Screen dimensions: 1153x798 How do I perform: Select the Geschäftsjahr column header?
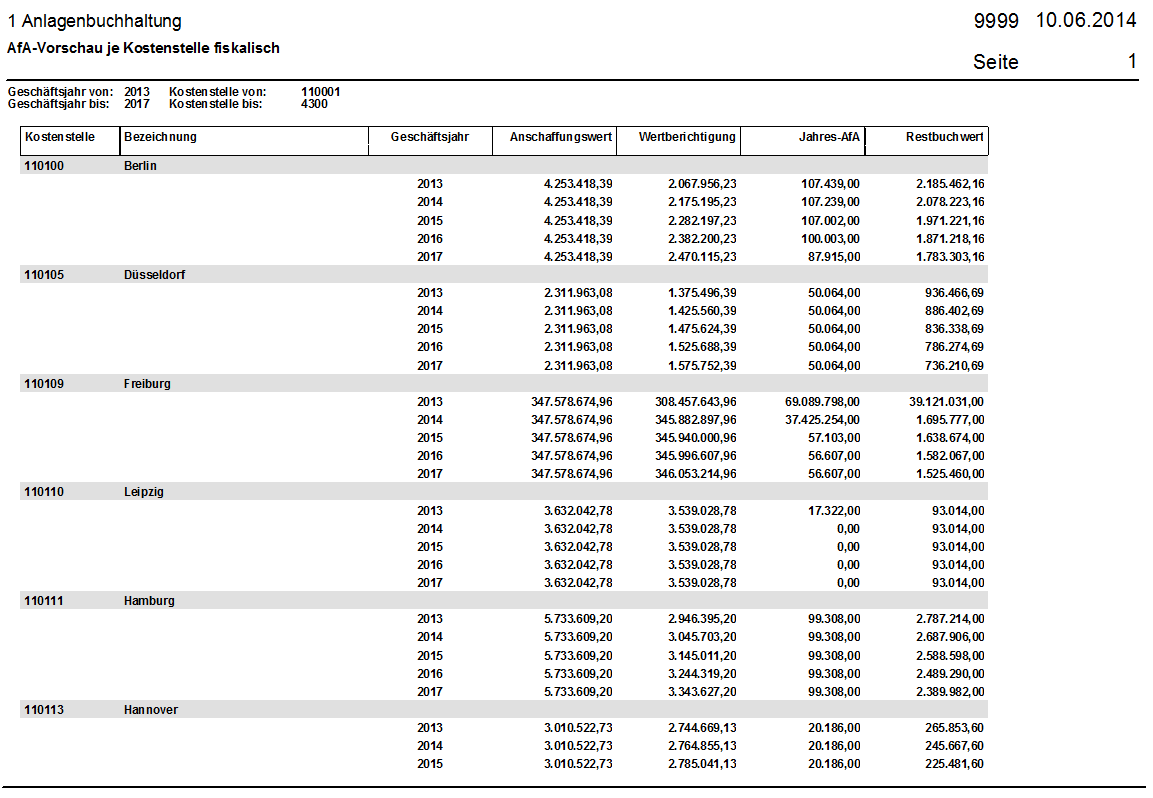tap(430, 137)
